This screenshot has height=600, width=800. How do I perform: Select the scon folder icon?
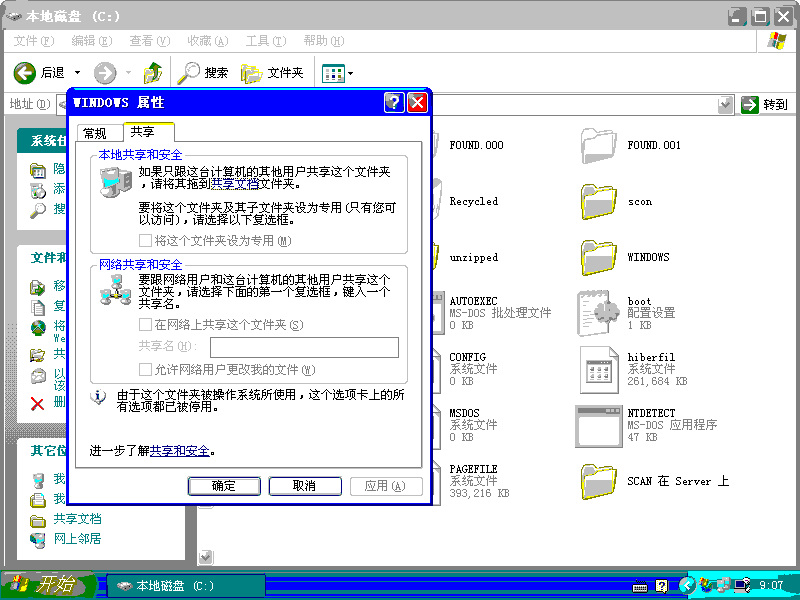pos(598,202)
